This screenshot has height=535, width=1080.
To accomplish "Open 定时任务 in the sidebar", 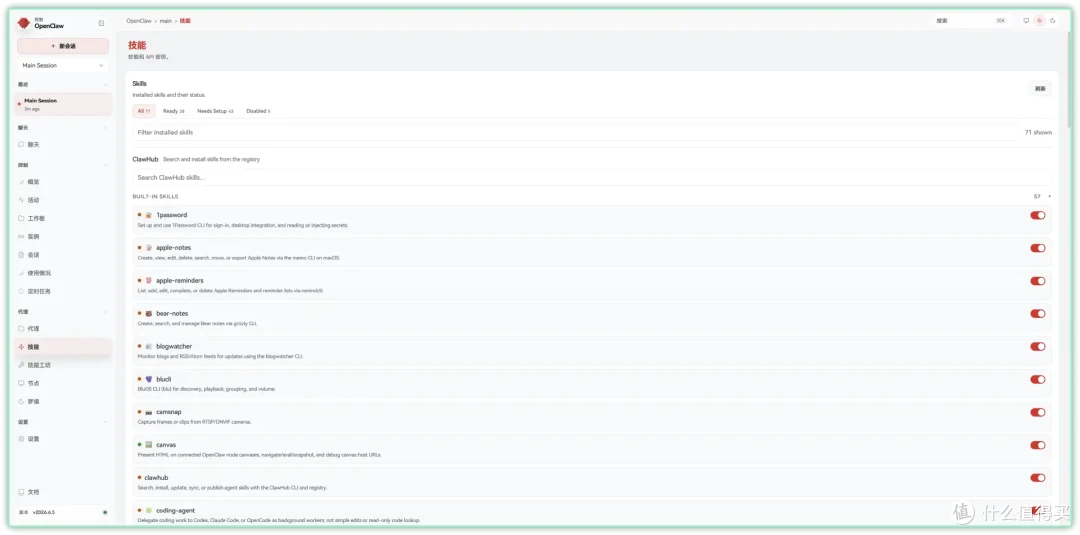I will [x=63, y=291].
